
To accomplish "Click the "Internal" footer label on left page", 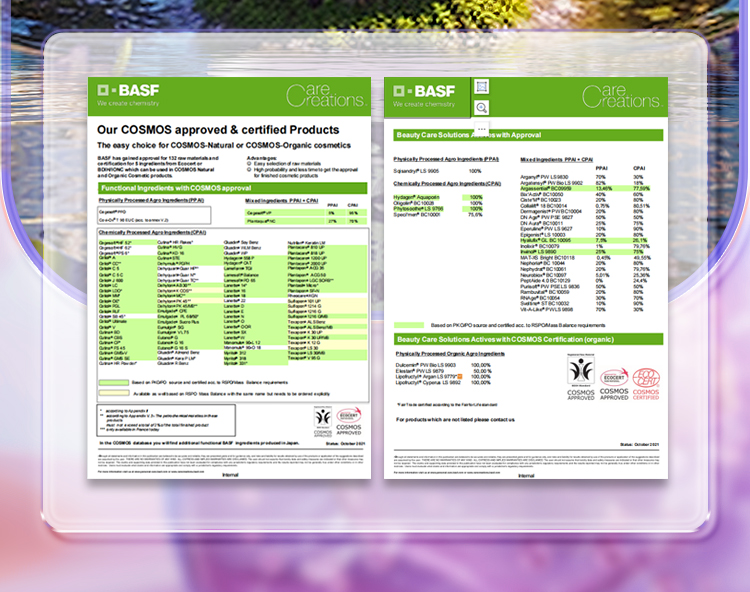I will 230,475.
